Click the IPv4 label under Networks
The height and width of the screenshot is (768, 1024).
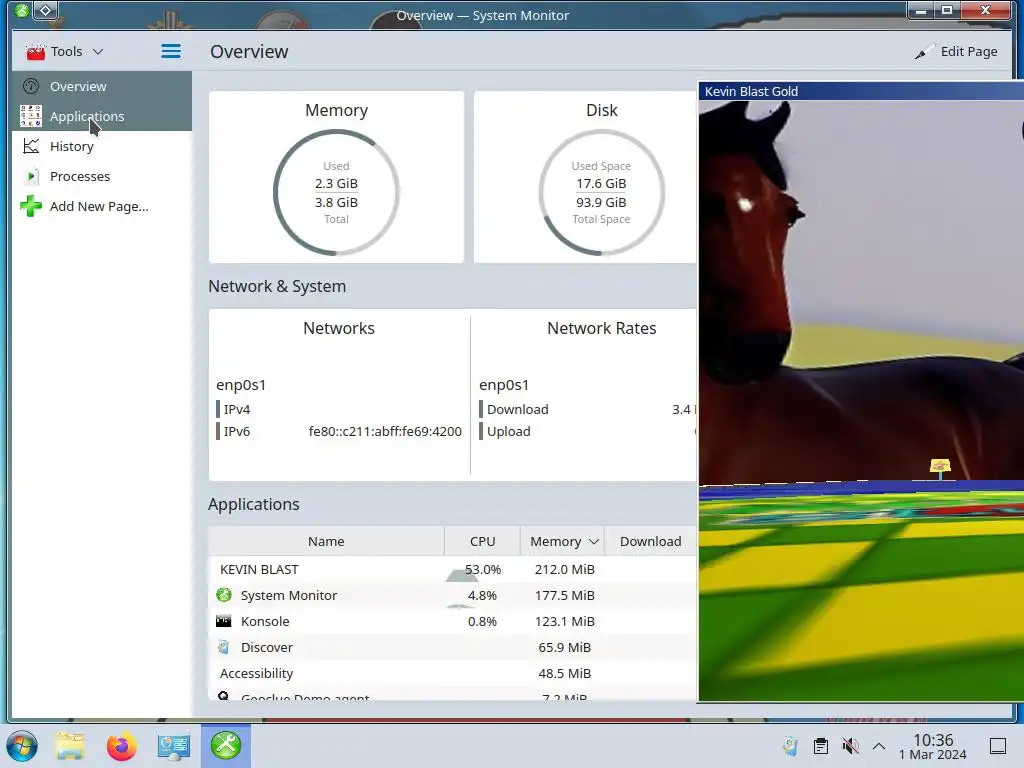click(x=236, y=409)
